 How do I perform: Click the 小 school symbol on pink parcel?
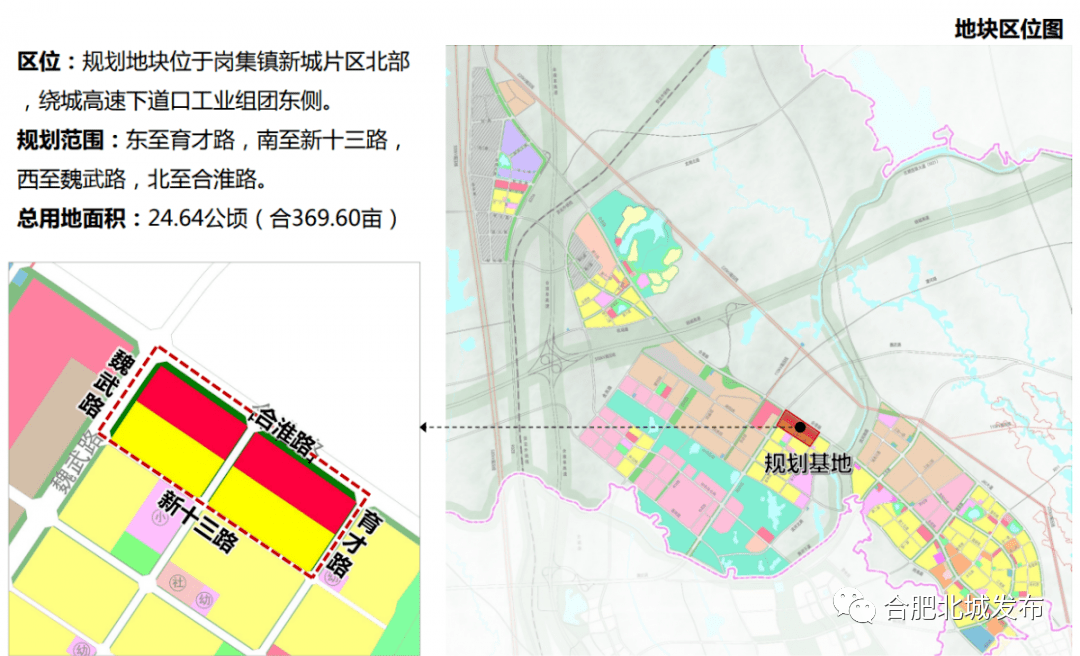(x=160, y=518)
